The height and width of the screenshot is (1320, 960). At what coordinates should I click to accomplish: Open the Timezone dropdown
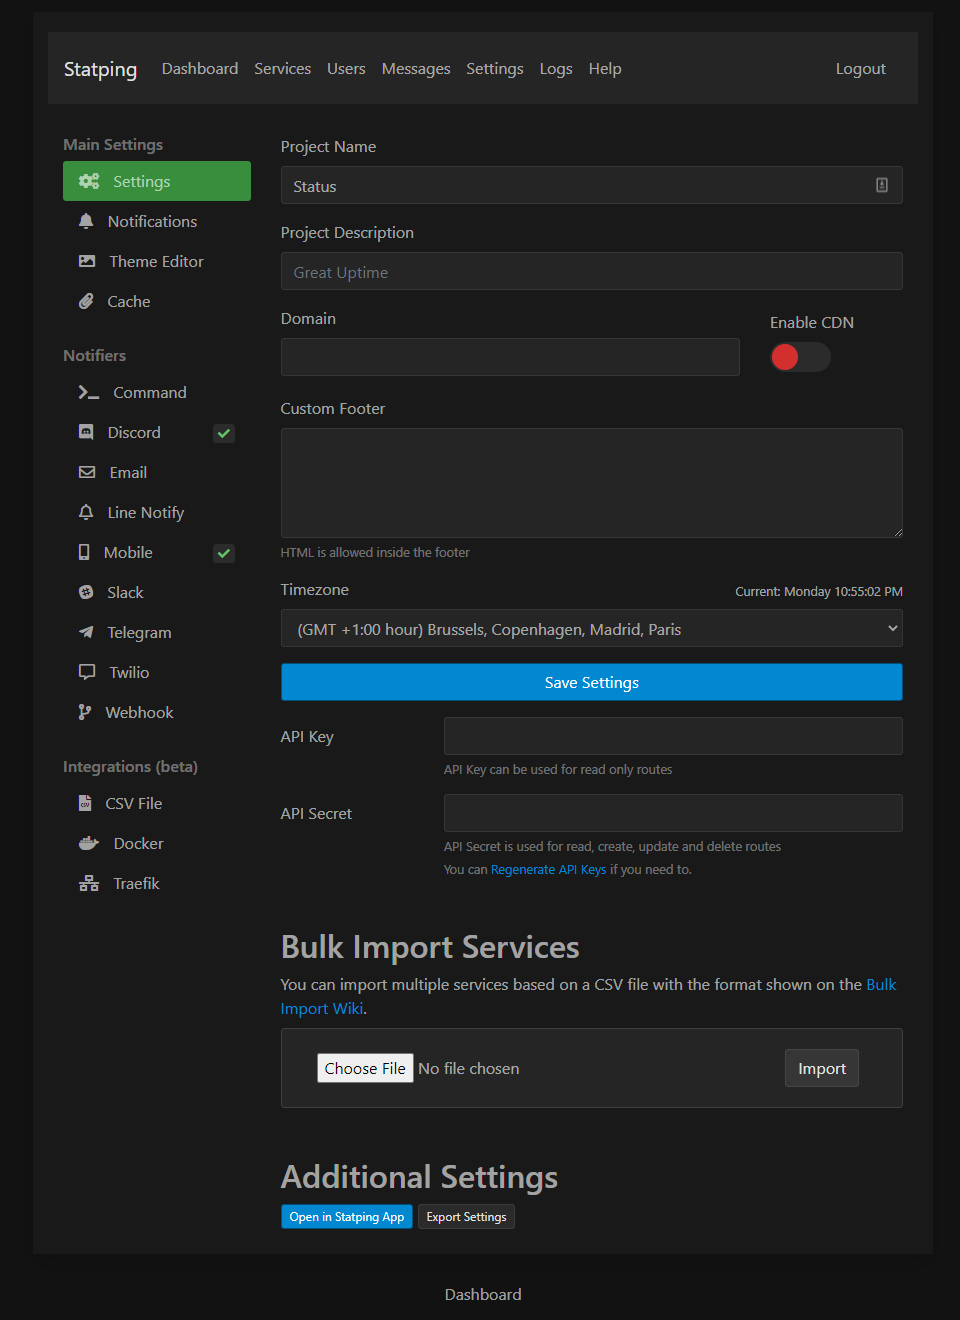(591, 629)
